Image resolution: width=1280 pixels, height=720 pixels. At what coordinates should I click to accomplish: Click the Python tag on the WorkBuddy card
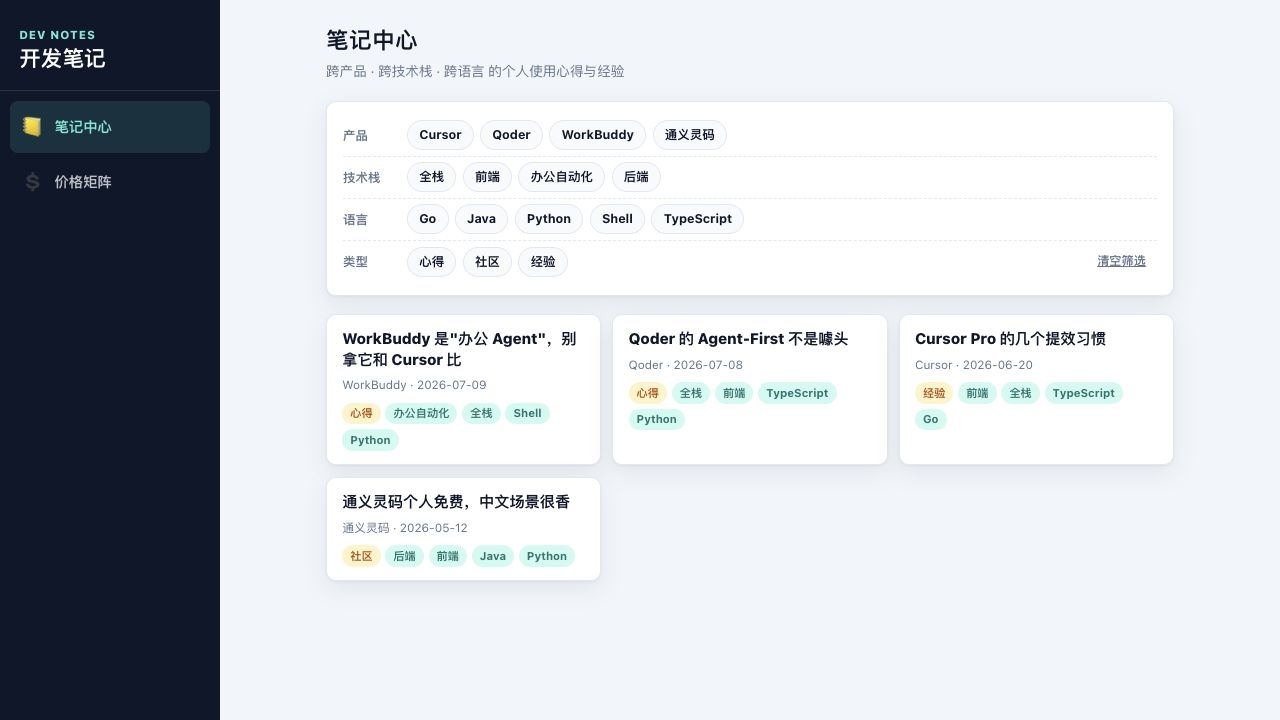[x=370, y=440]
